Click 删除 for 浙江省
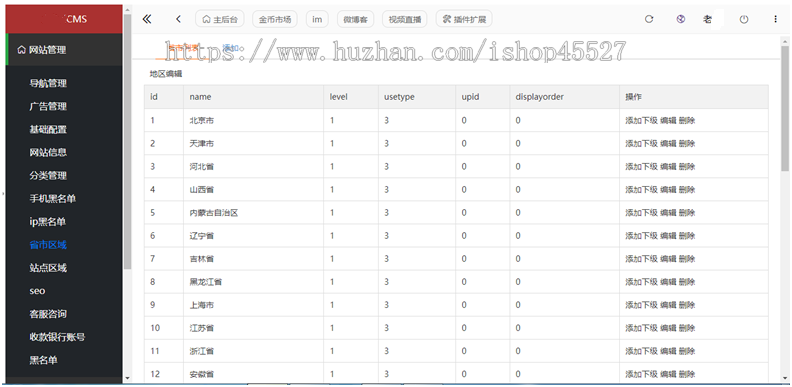This screenshot has height=387, width=792. tap(687, 351)
